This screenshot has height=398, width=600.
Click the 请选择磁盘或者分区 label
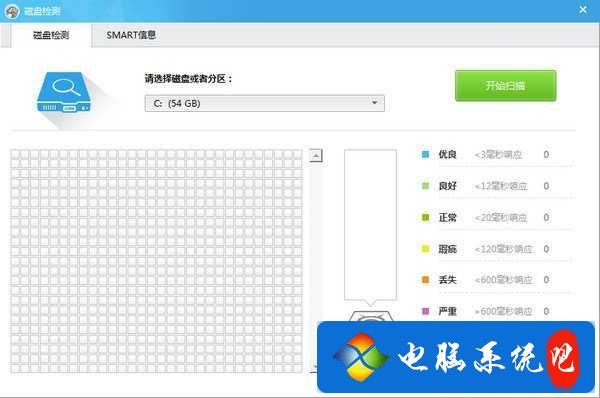[189, 79]
